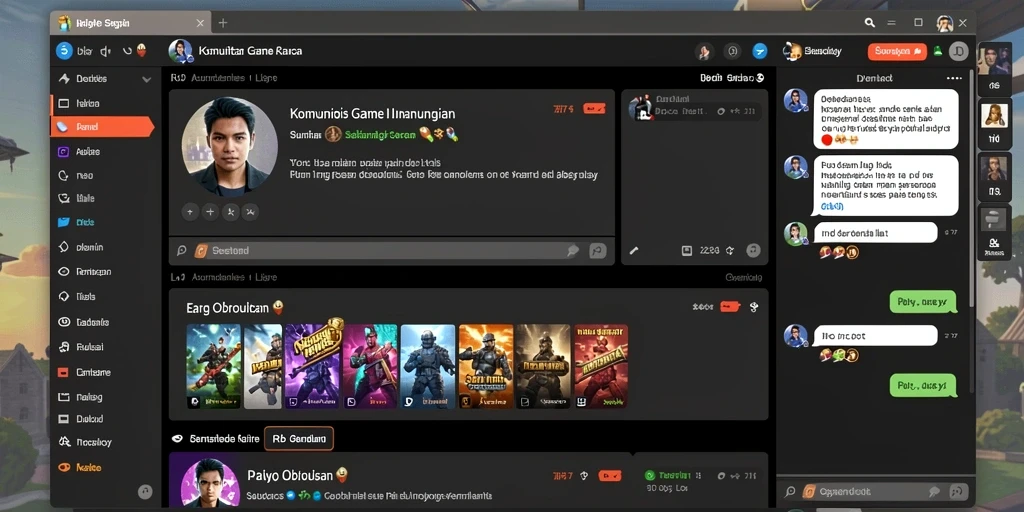Click the pencil edit icon below side panel
This screenshot has height=512, width=1024.
pos(633,250)
